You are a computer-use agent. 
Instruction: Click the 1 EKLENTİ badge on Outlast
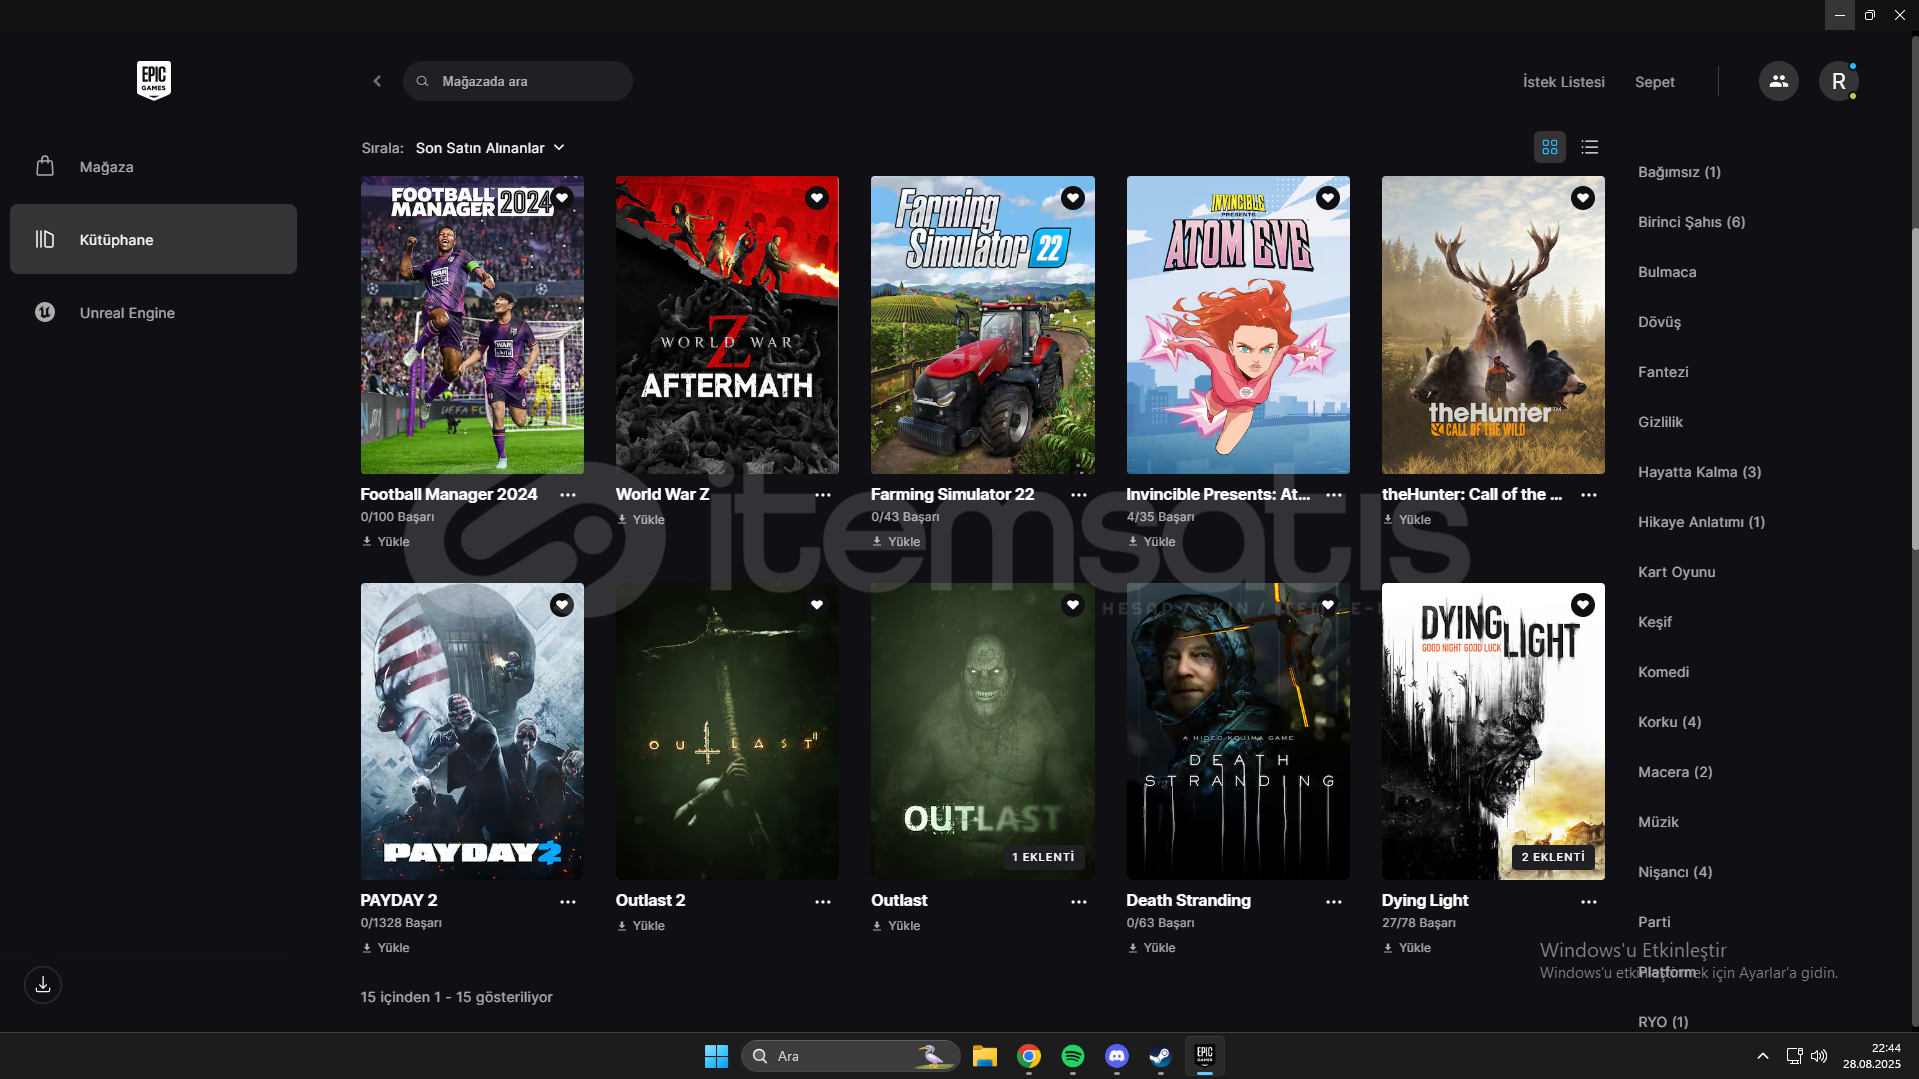[x=1043, y=857]
